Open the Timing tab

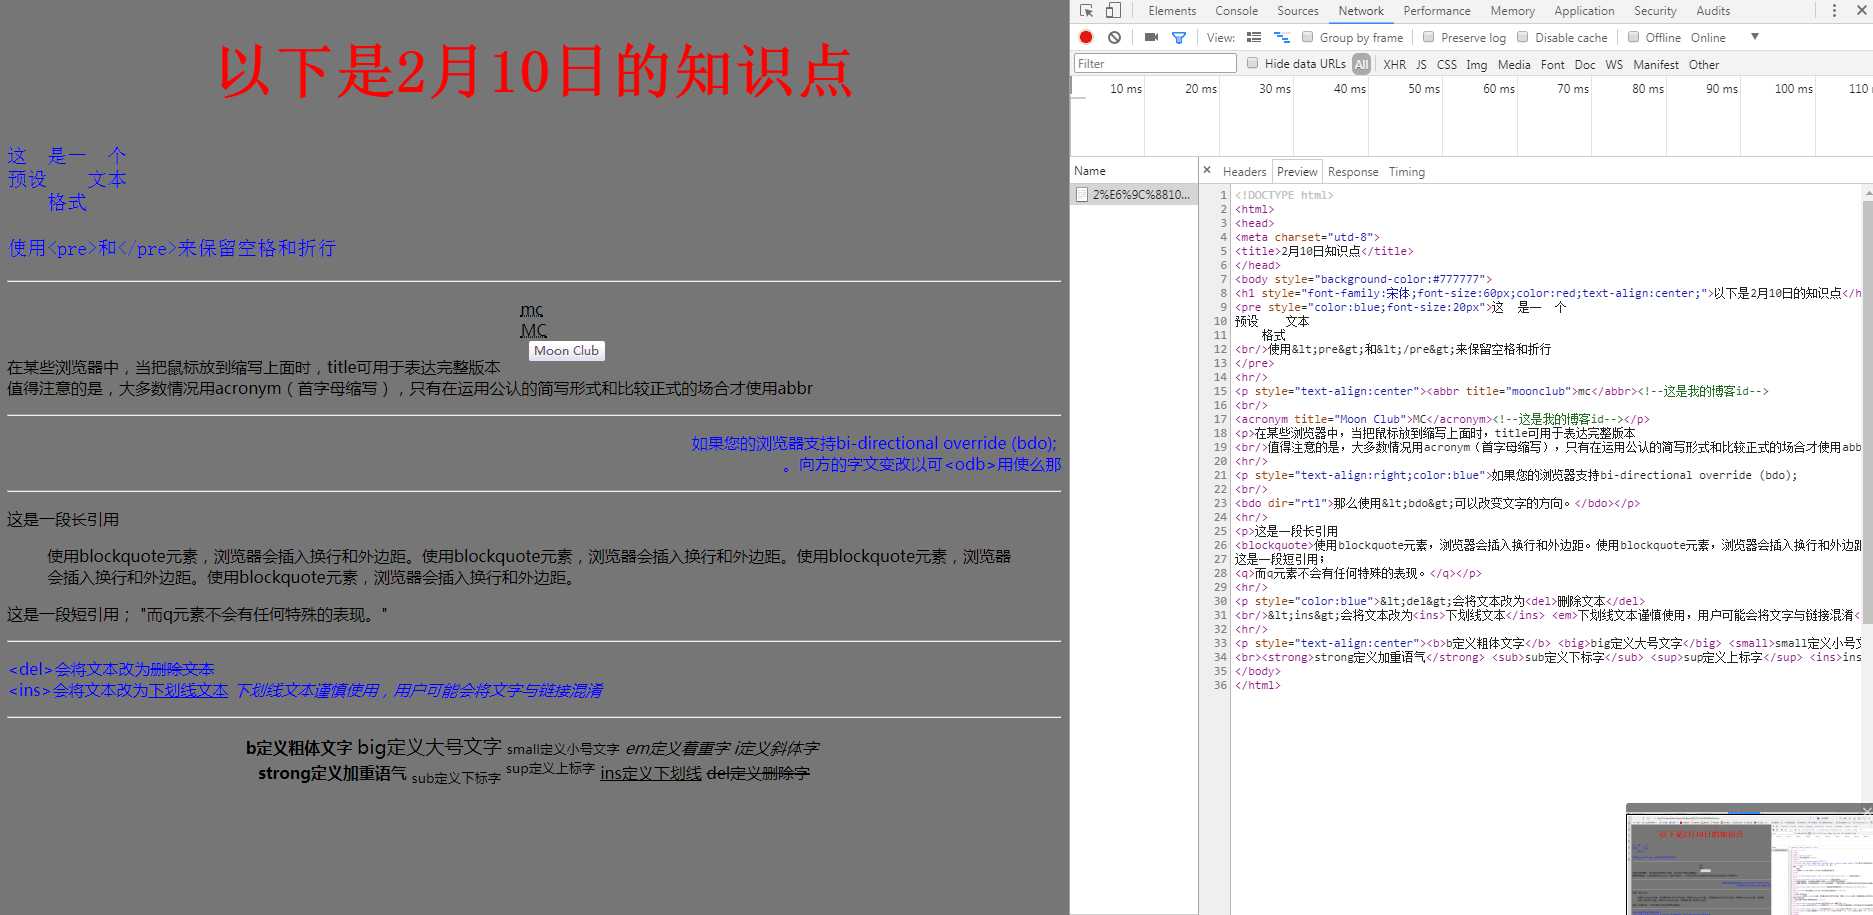(x=1406, y=172)
